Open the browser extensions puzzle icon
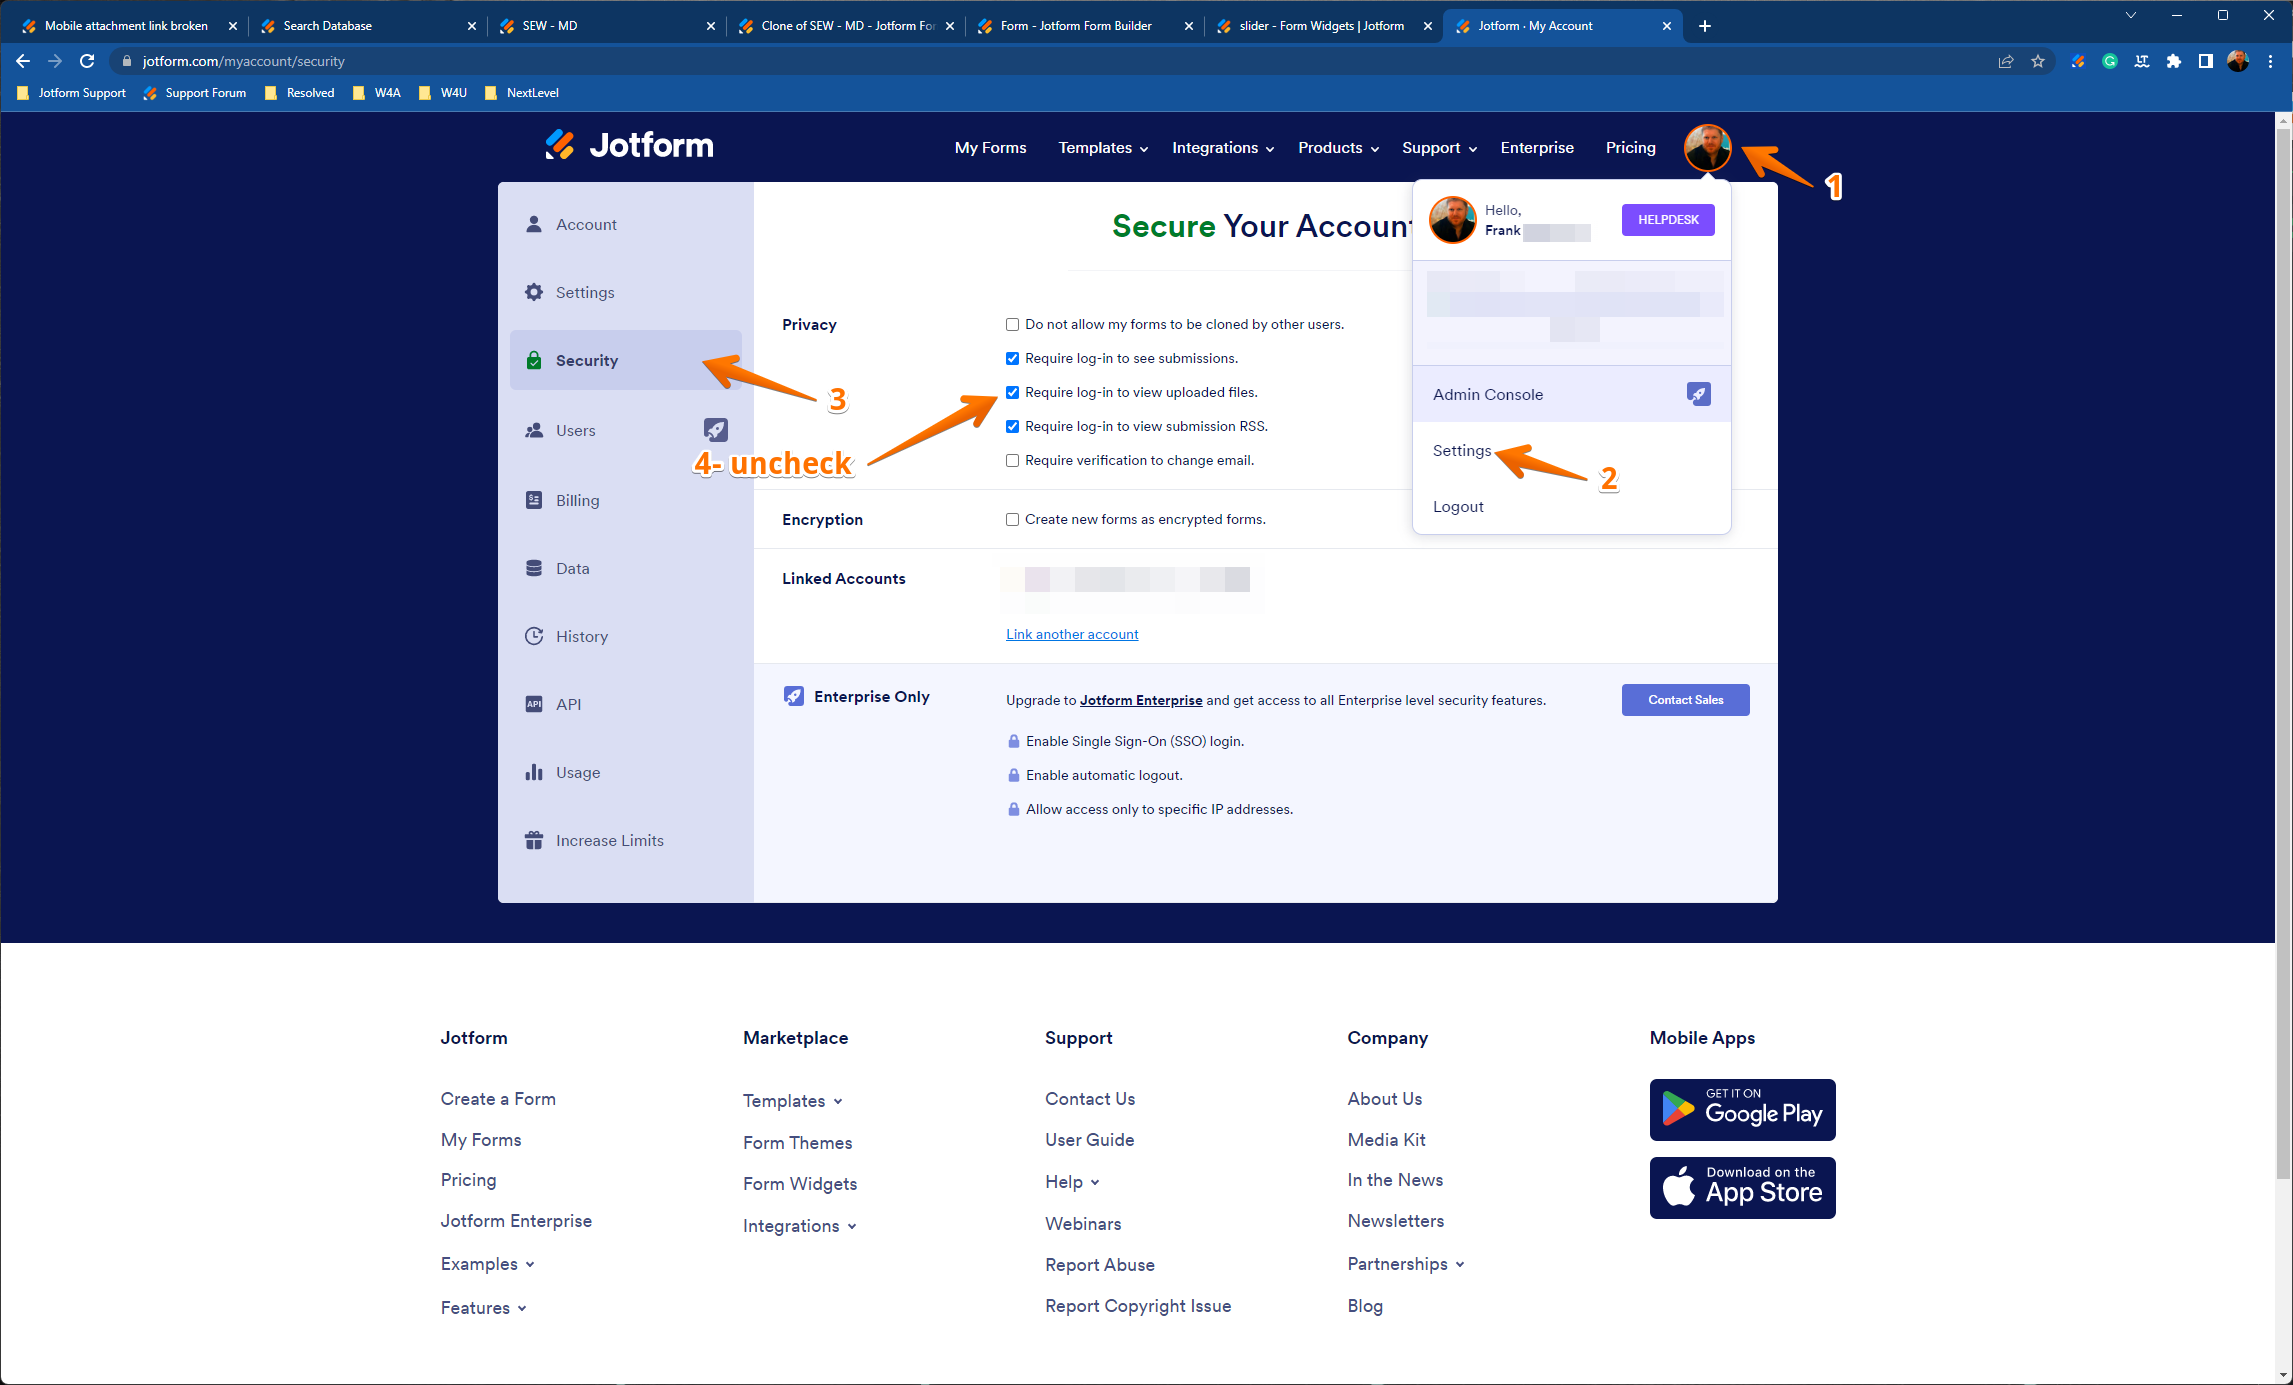 click(2173, 61)
